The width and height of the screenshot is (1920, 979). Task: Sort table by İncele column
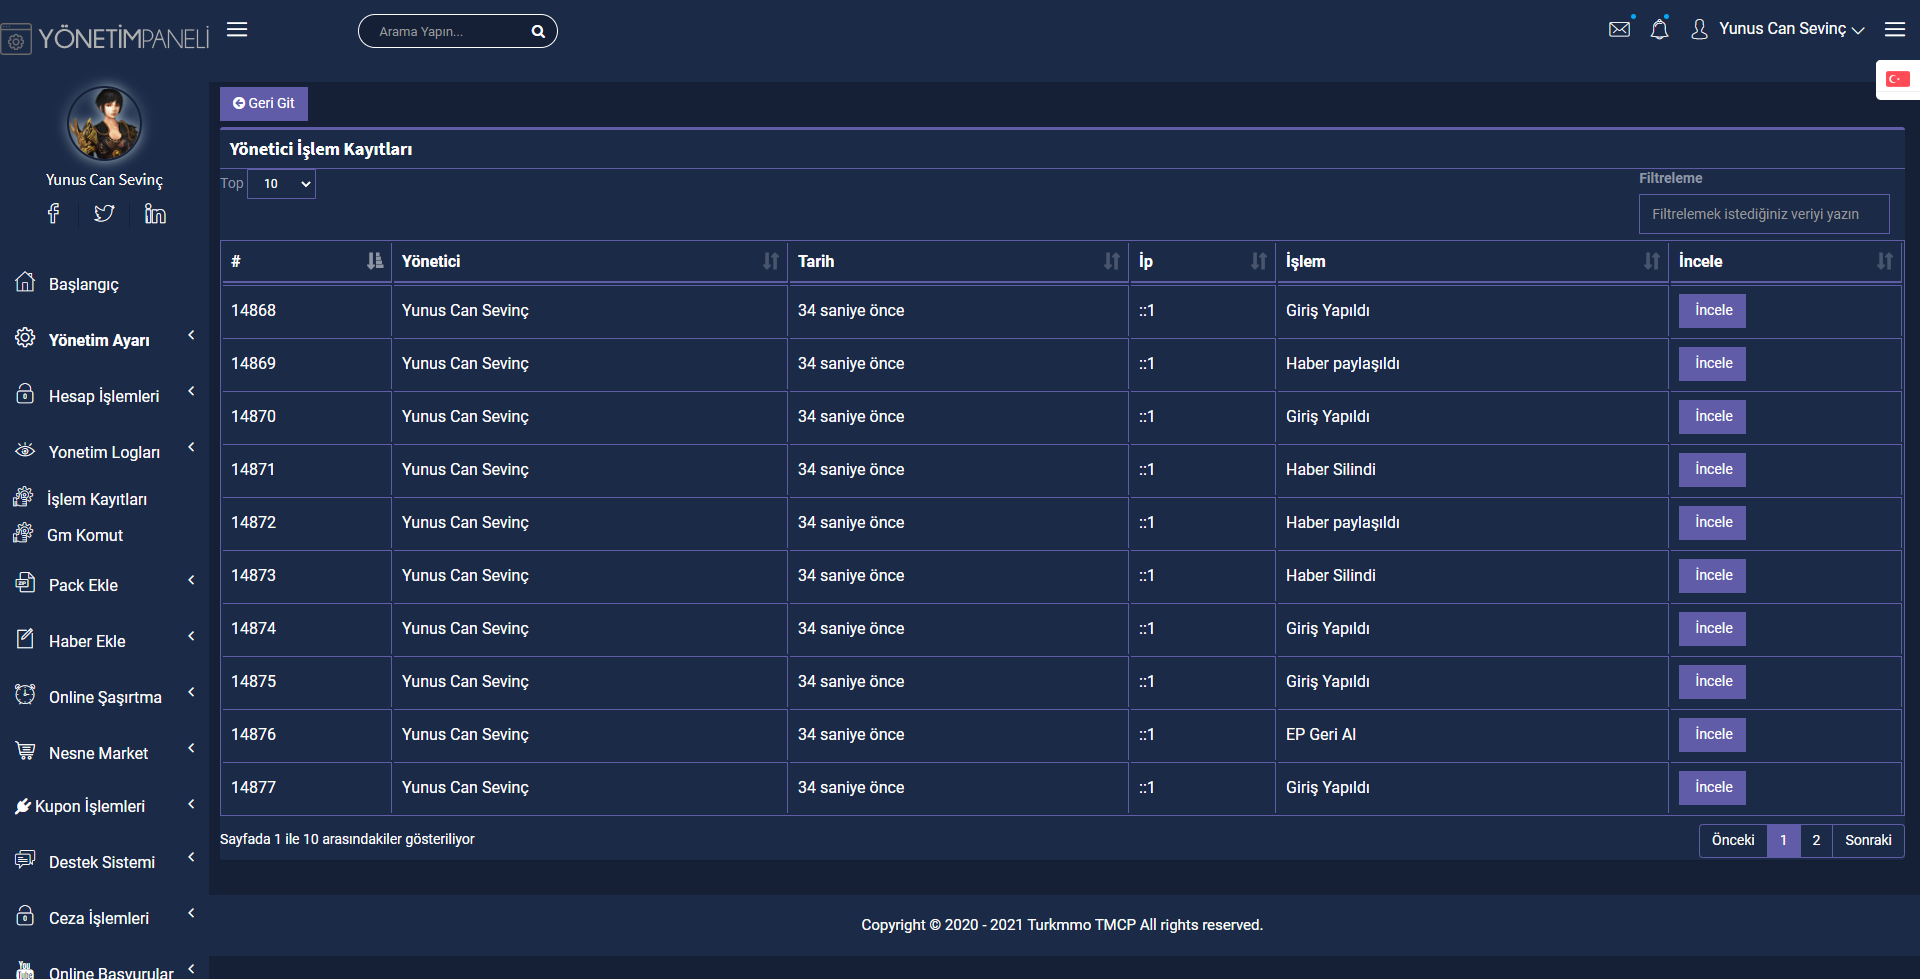pyautogui.click(x=1785, y=261)
